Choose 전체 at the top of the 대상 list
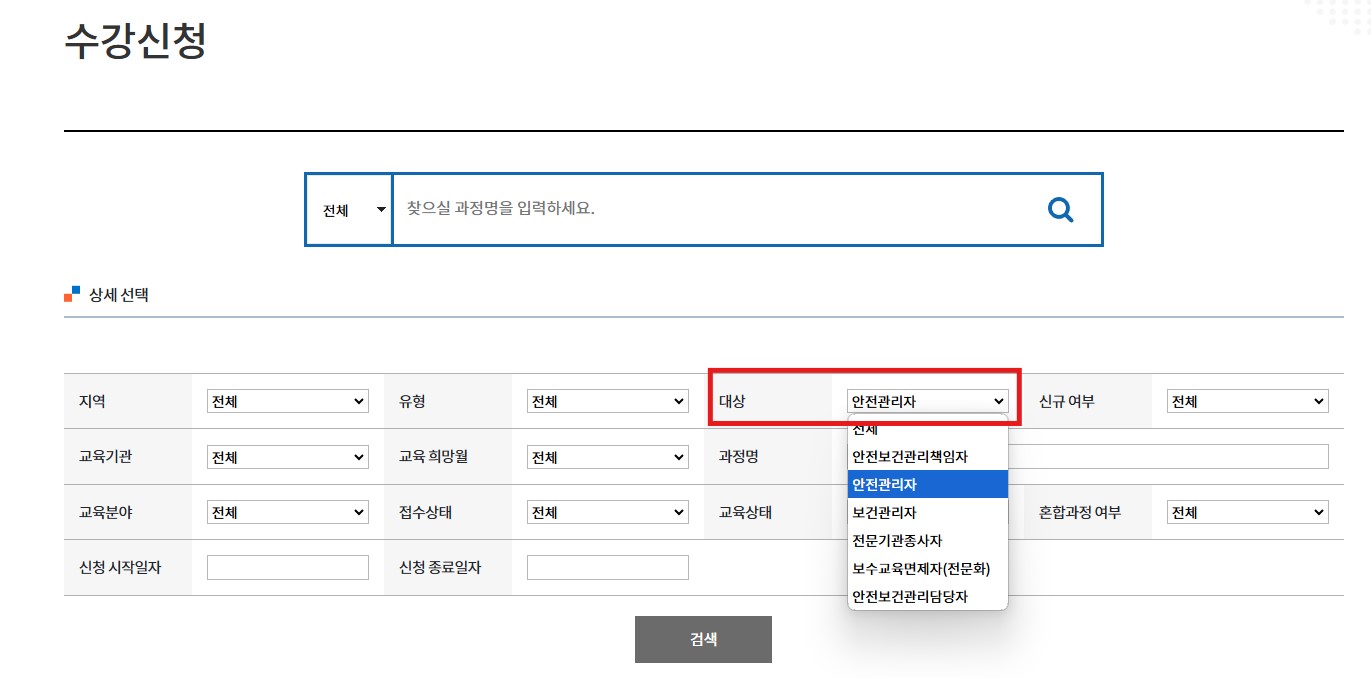The height and width of the screenshot is (678, 1371). click(x=927, y=428)
